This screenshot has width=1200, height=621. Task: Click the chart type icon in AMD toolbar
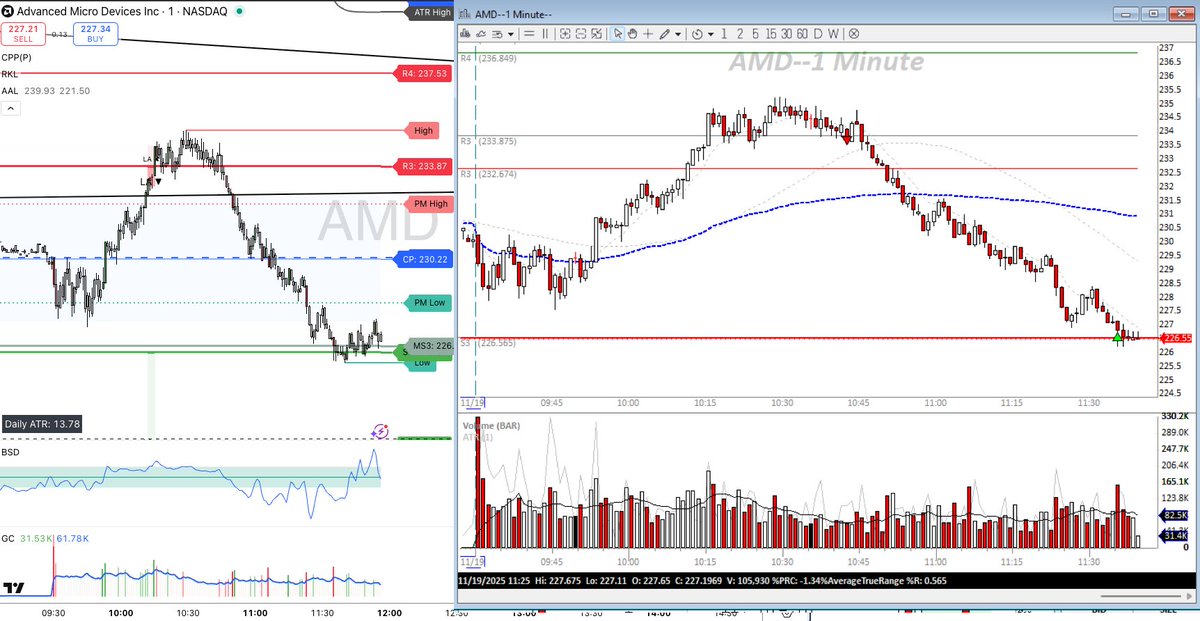(x=466, y=33)
